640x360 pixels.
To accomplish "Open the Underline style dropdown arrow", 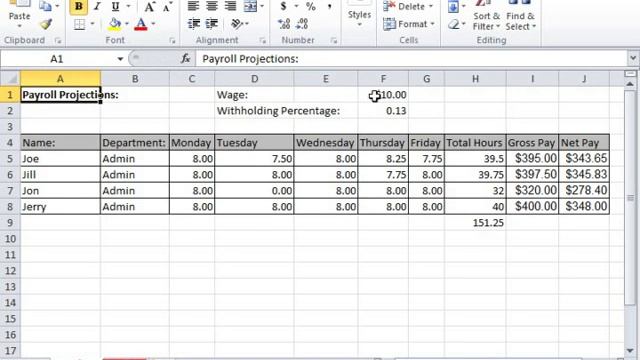I will click(x=128, y=7).
